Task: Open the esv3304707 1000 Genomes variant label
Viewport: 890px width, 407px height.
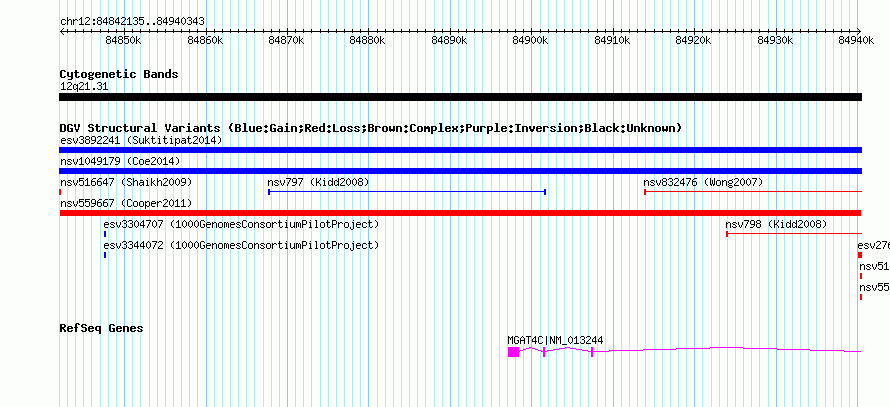Action: 241,224
